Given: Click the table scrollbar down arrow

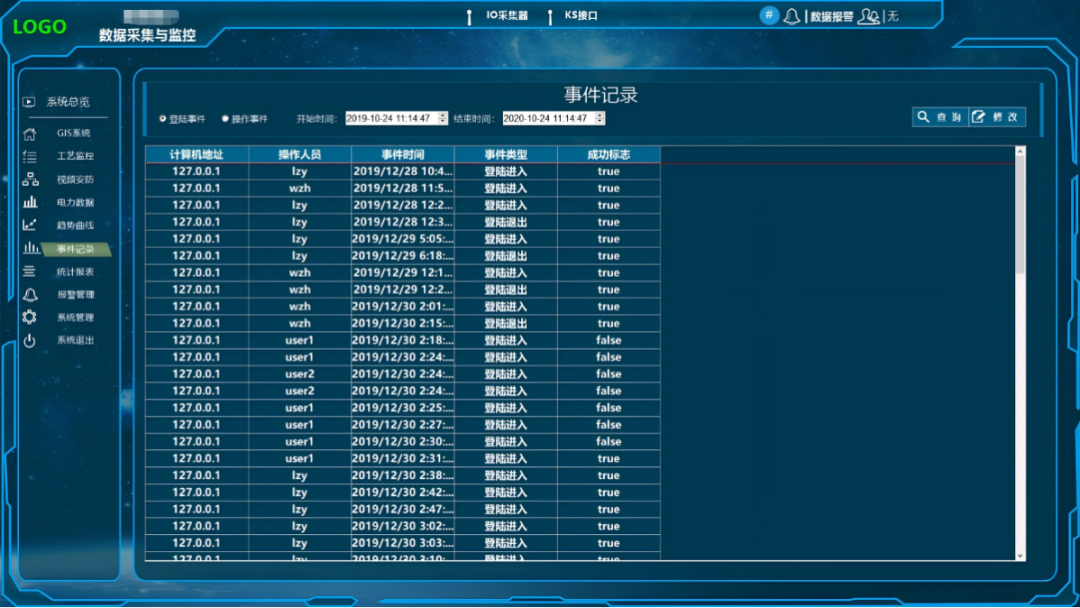Looking at the screenshot, I should point(1020,556).
